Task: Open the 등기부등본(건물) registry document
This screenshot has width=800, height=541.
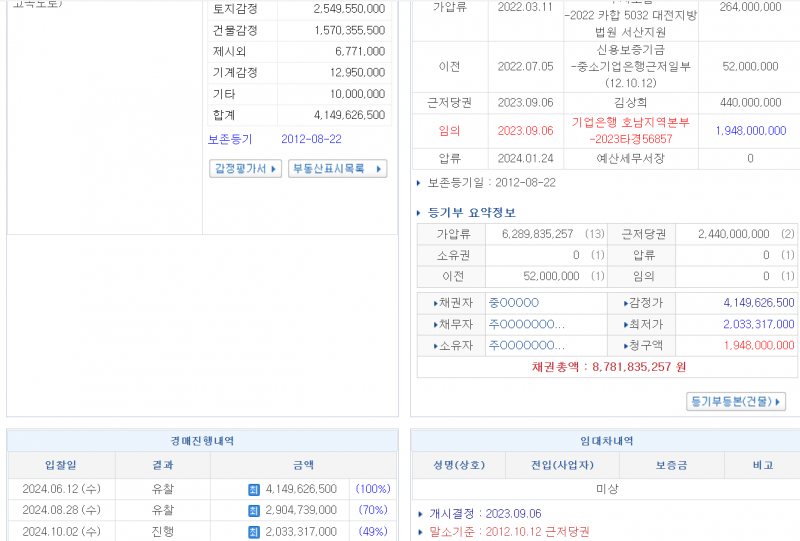Action: click(737, 401)
